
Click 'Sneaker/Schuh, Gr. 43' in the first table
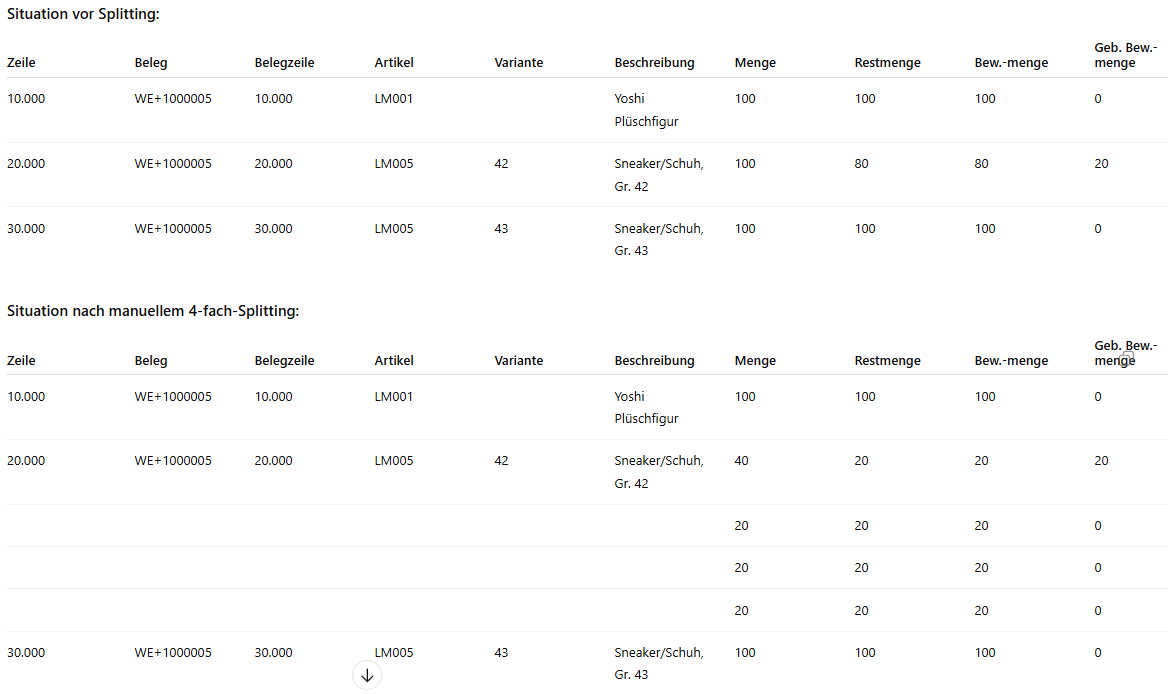658,240
